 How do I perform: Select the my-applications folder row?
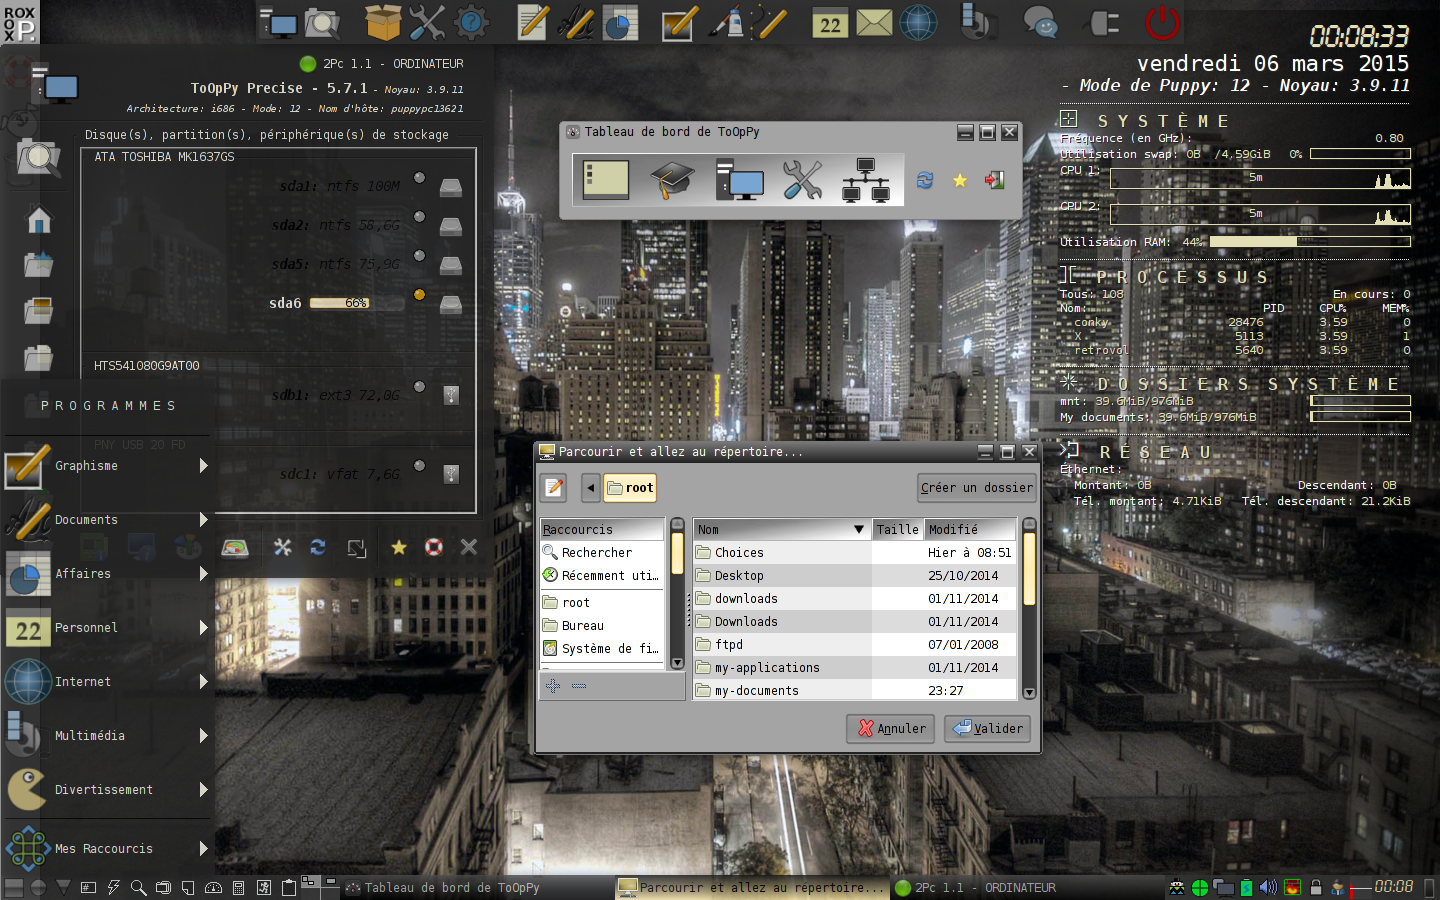(855, 668)
